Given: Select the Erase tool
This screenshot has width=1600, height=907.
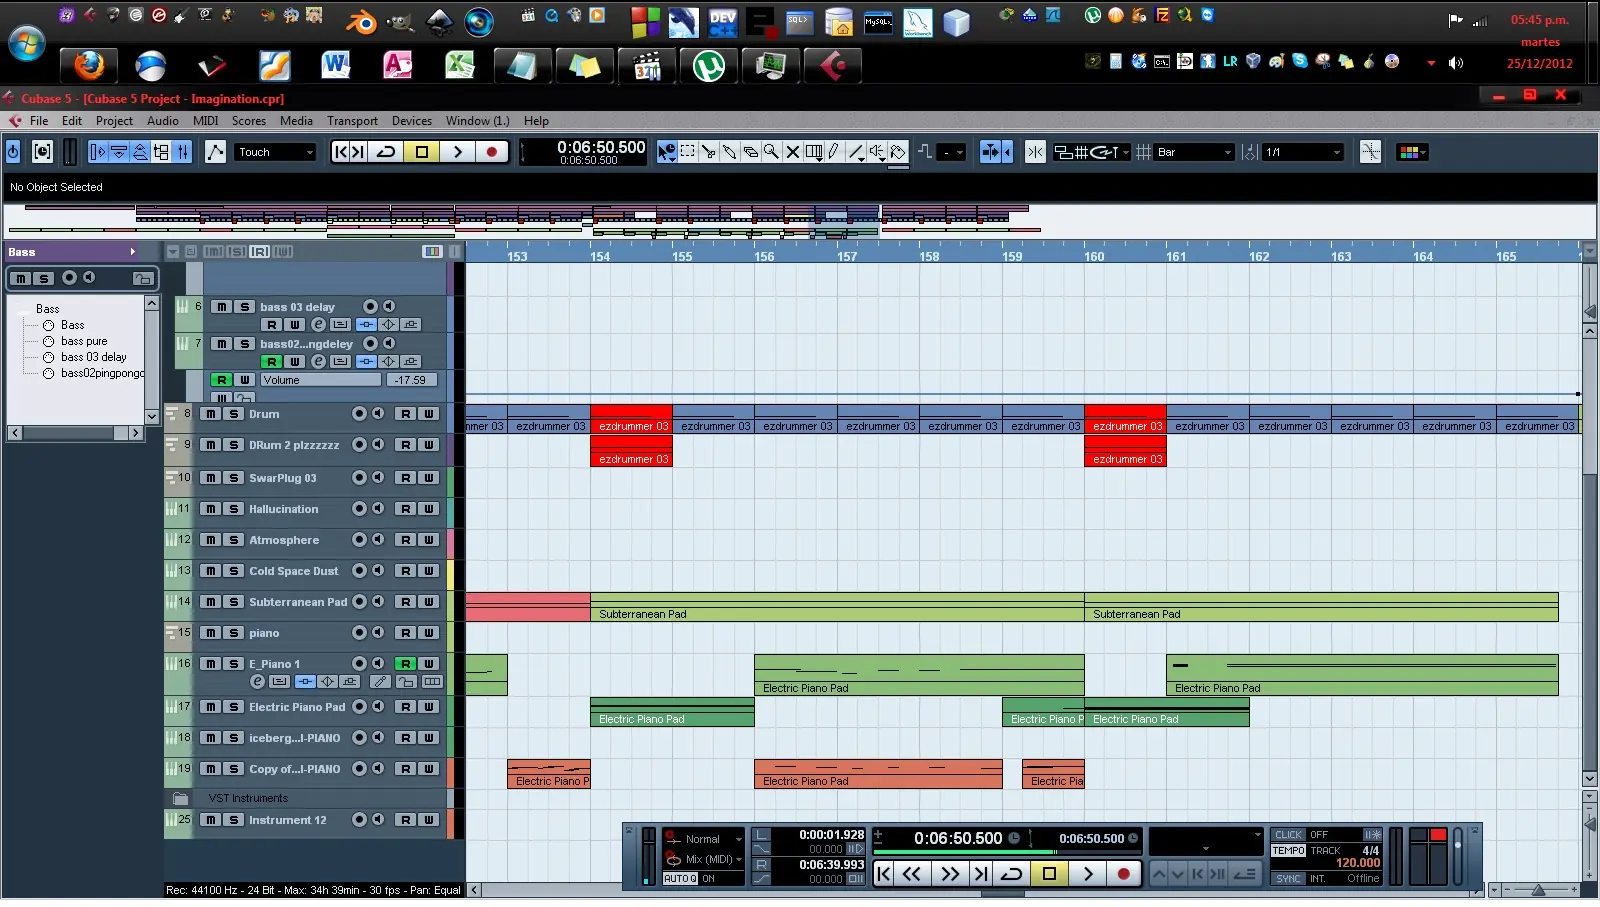Looking at the screenshot, I should [x=751, y=152].
